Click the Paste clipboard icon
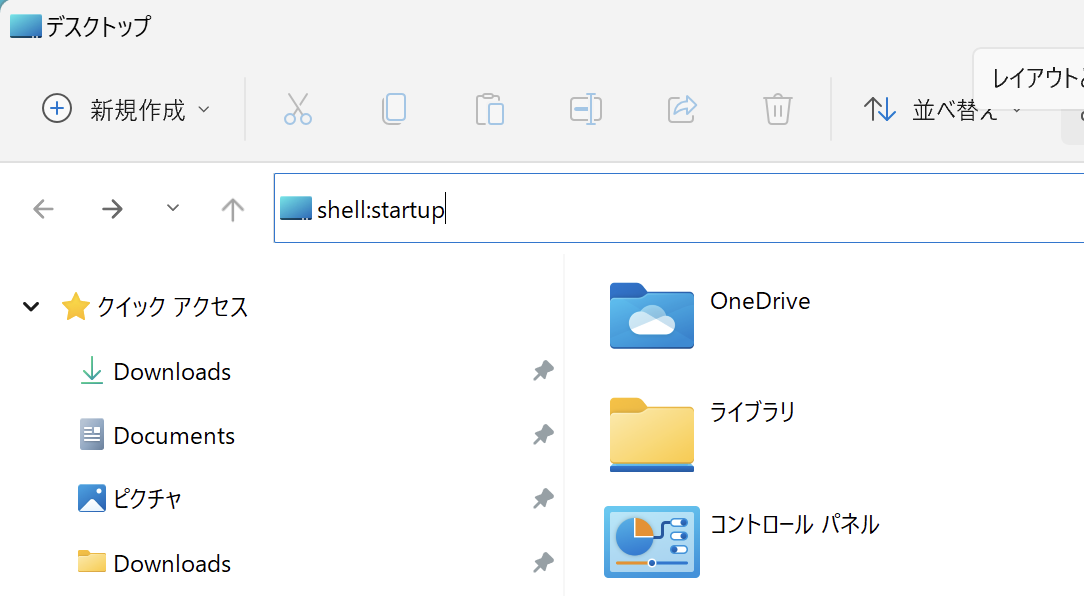The height and width of the screenshot is (596, 1084). click(489, 109)
